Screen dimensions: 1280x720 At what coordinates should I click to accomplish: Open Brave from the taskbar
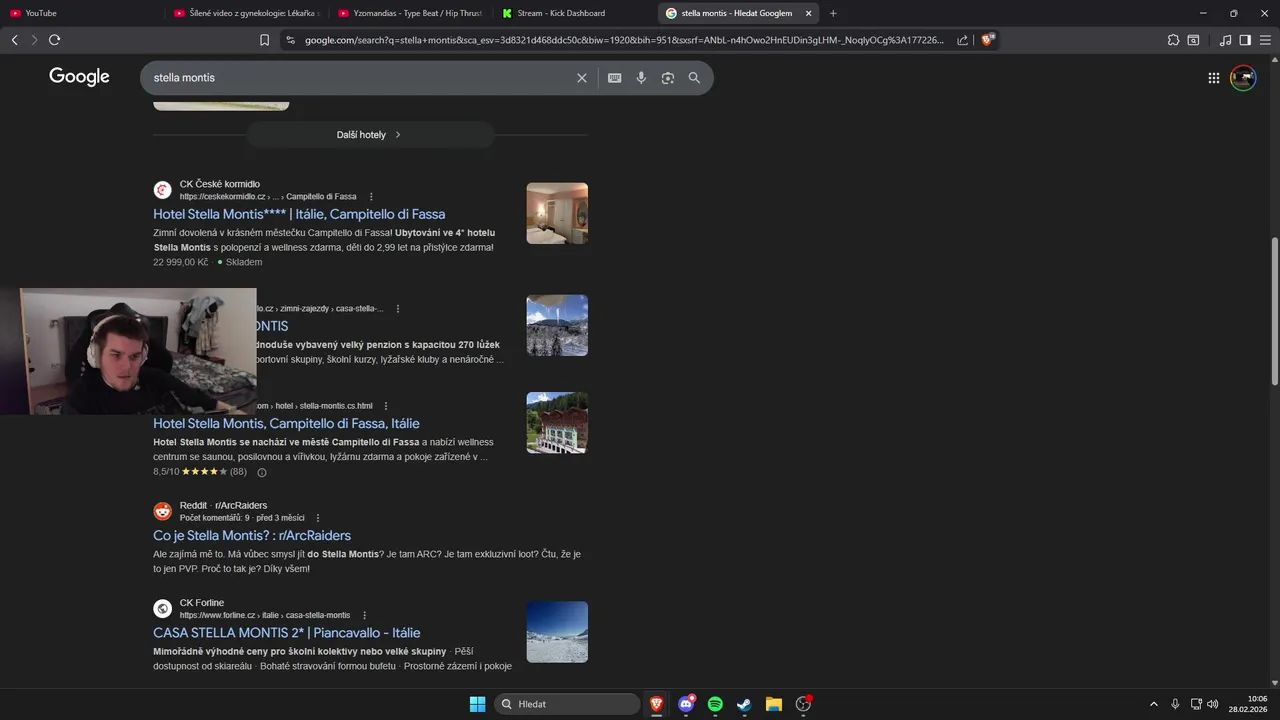click(657, 704)
